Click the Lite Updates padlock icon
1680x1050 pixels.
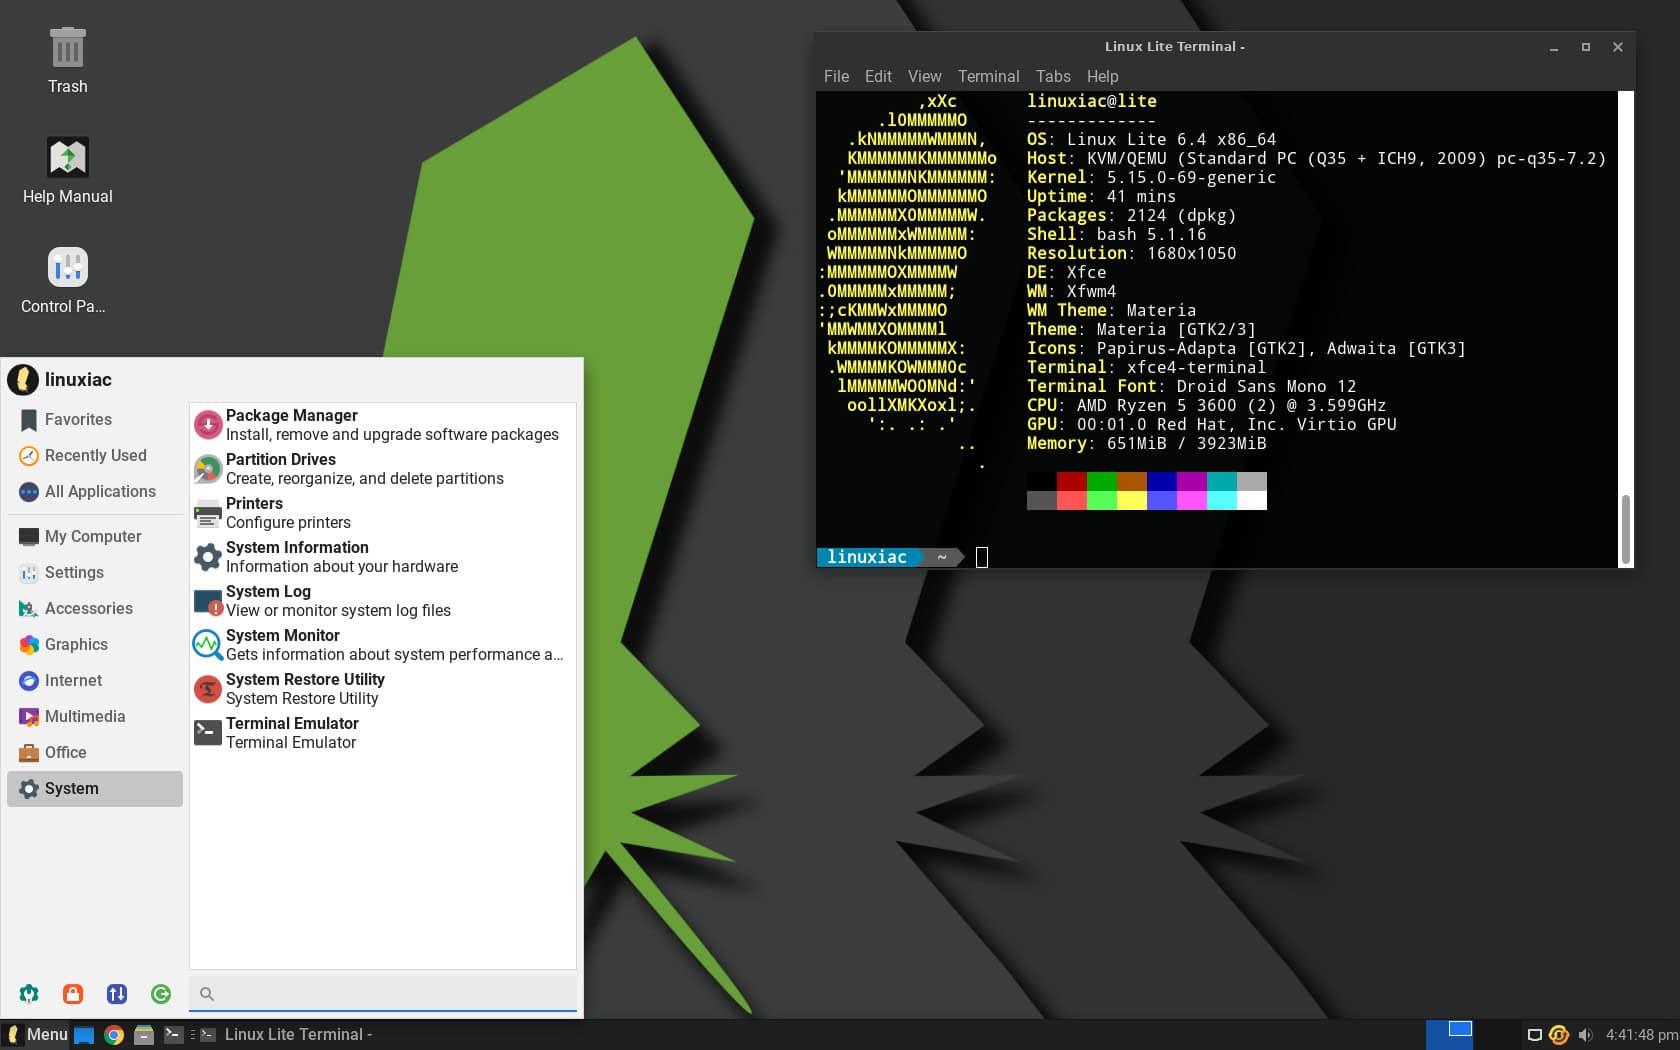click(72, 993)
